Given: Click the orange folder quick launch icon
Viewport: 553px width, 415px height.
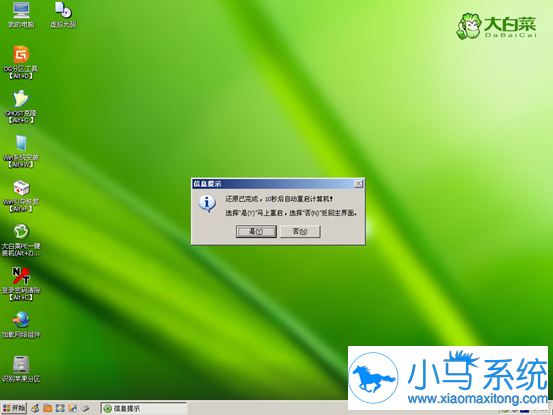Looking at the screenshot, I should [x=48, y=408].
